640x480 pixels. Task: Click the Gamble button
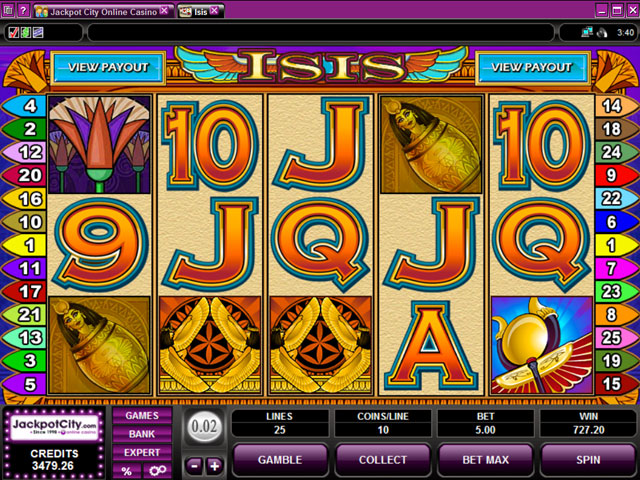click(x=280, y=460)
